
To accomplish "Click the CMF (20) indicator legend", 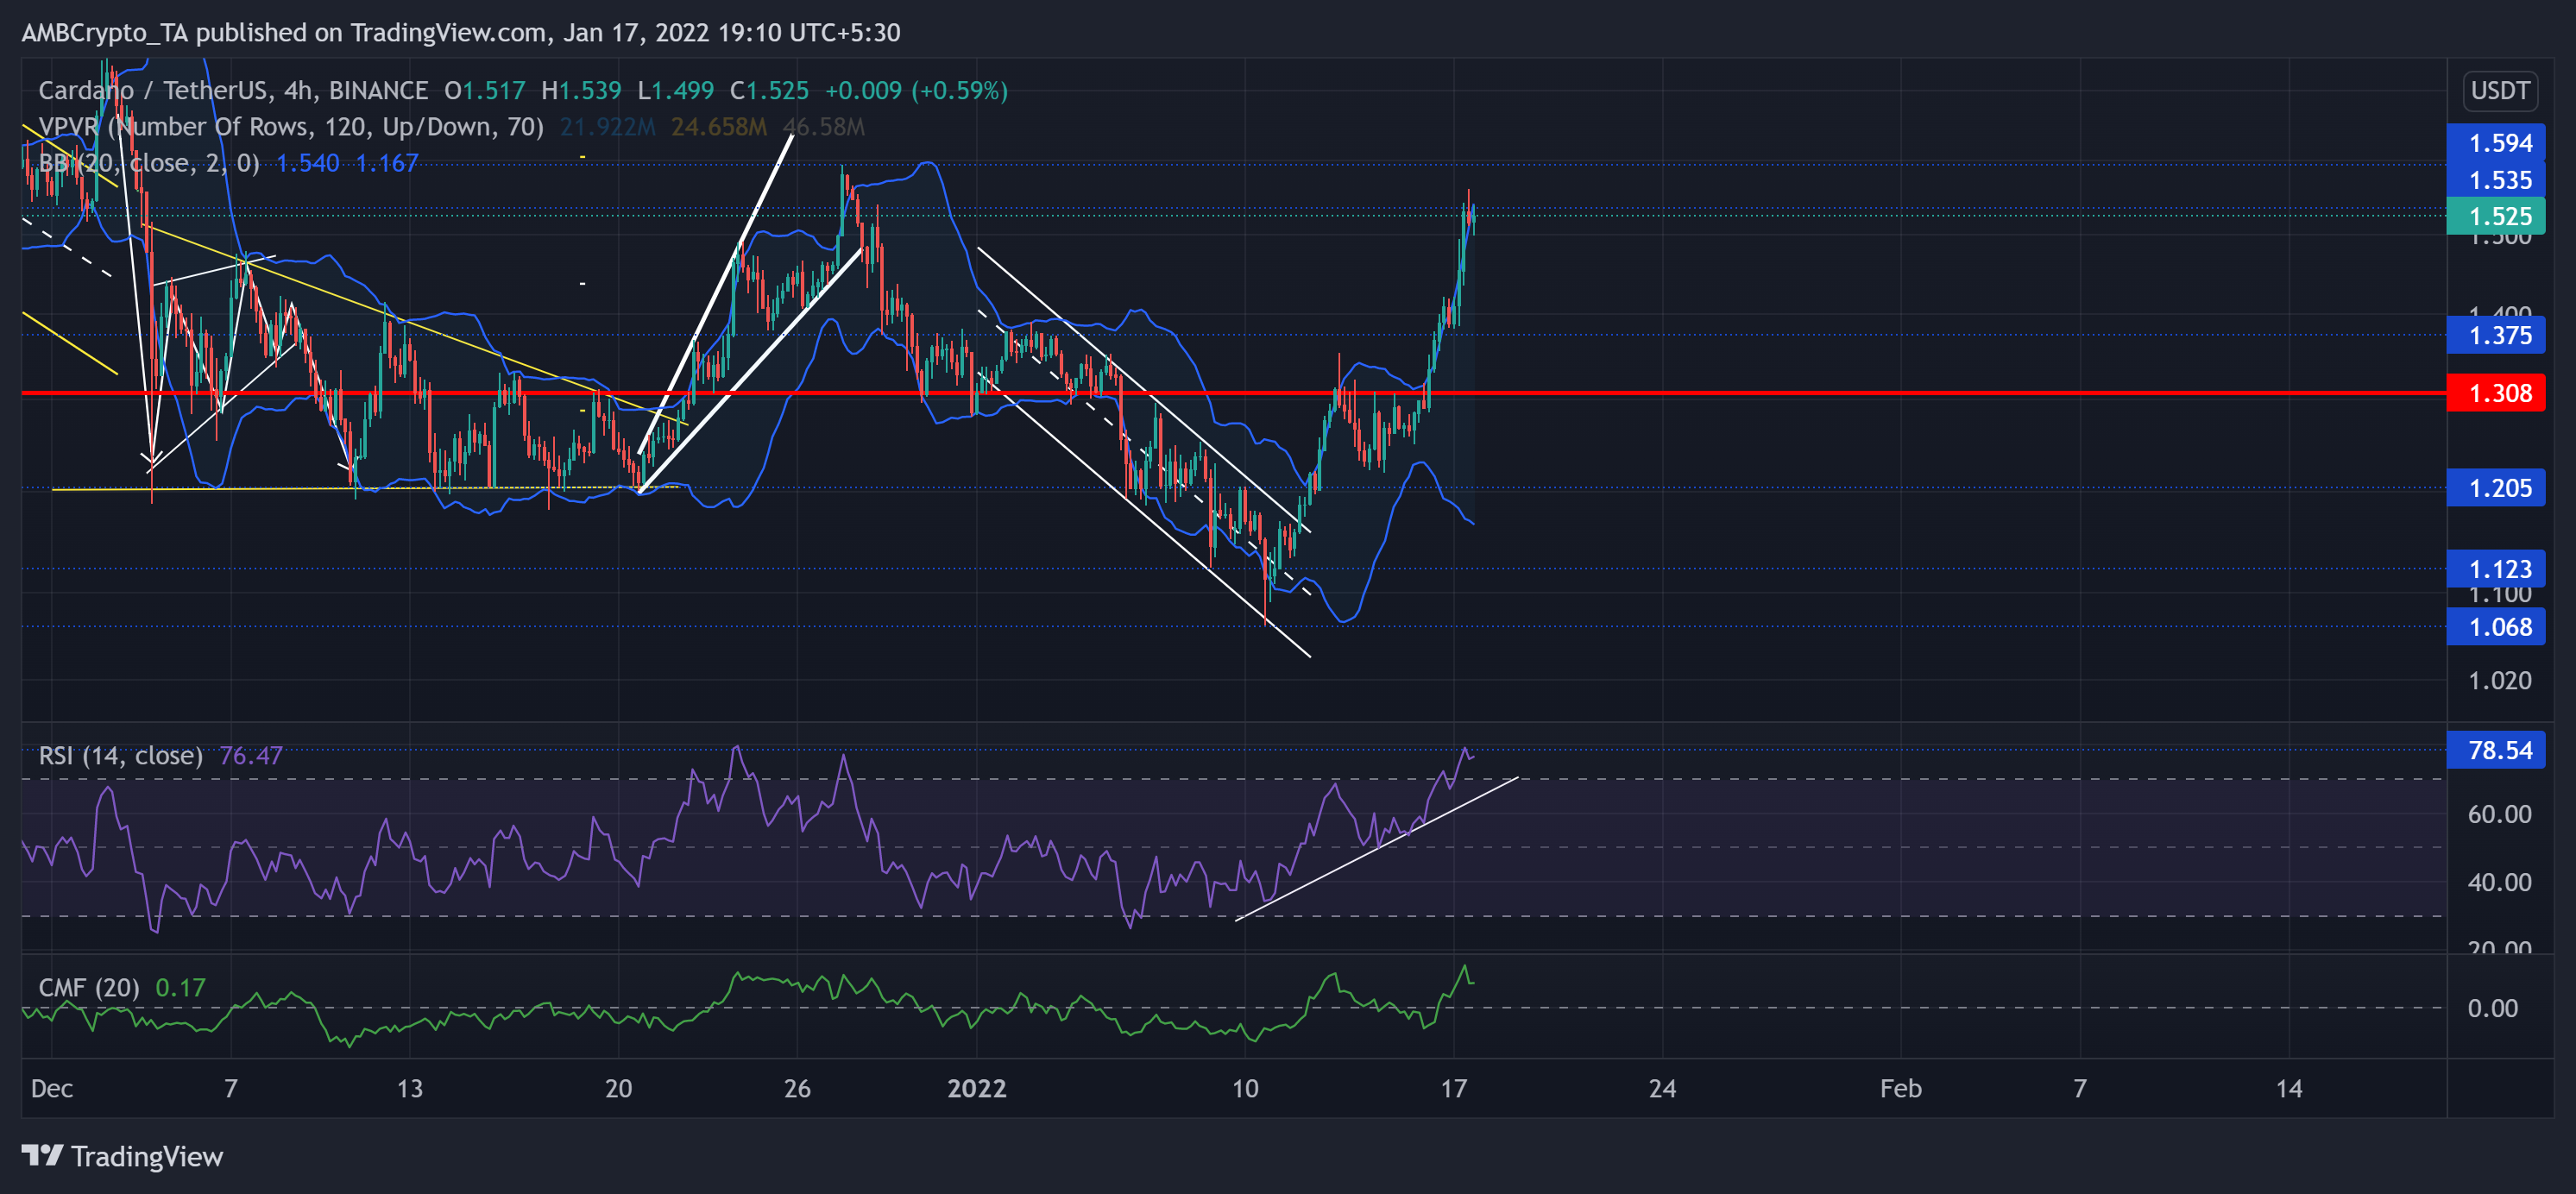I will click(x=89, y=988).
